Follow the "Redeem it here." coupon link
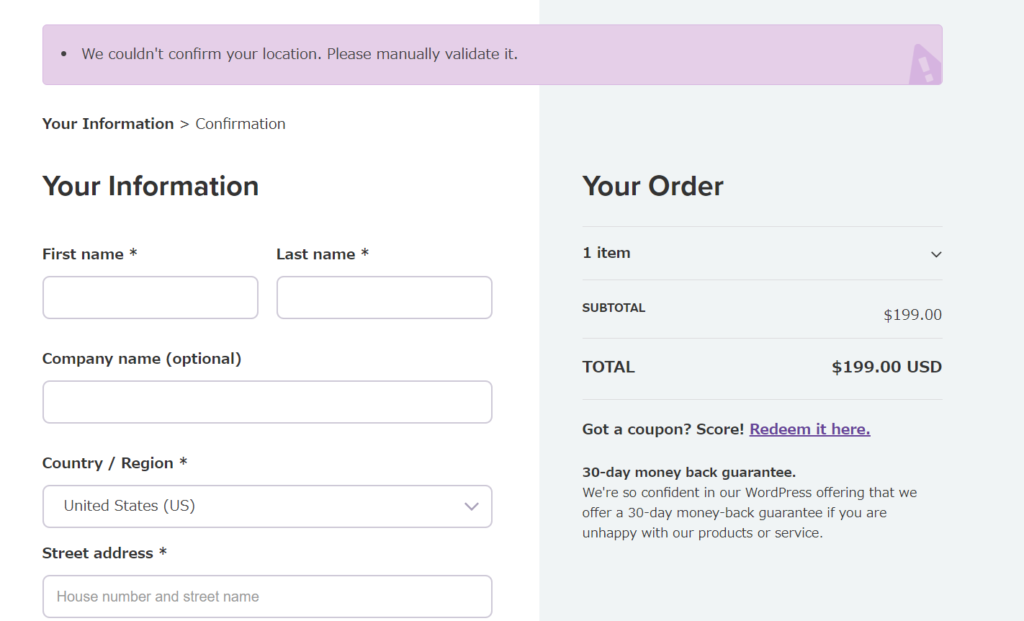1024x621 pixels. [x=809, y=429]
